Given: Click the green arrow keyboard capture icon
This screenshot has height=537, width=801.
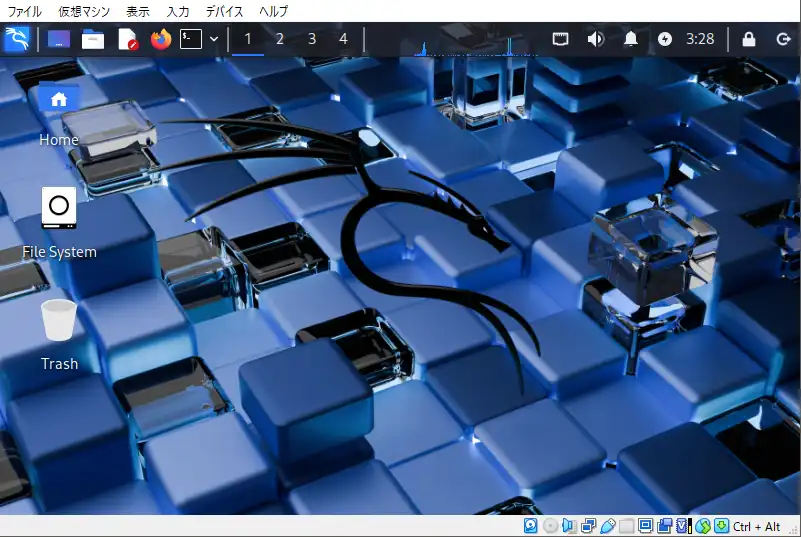Looking at the screenshot, I should point(721,526).
